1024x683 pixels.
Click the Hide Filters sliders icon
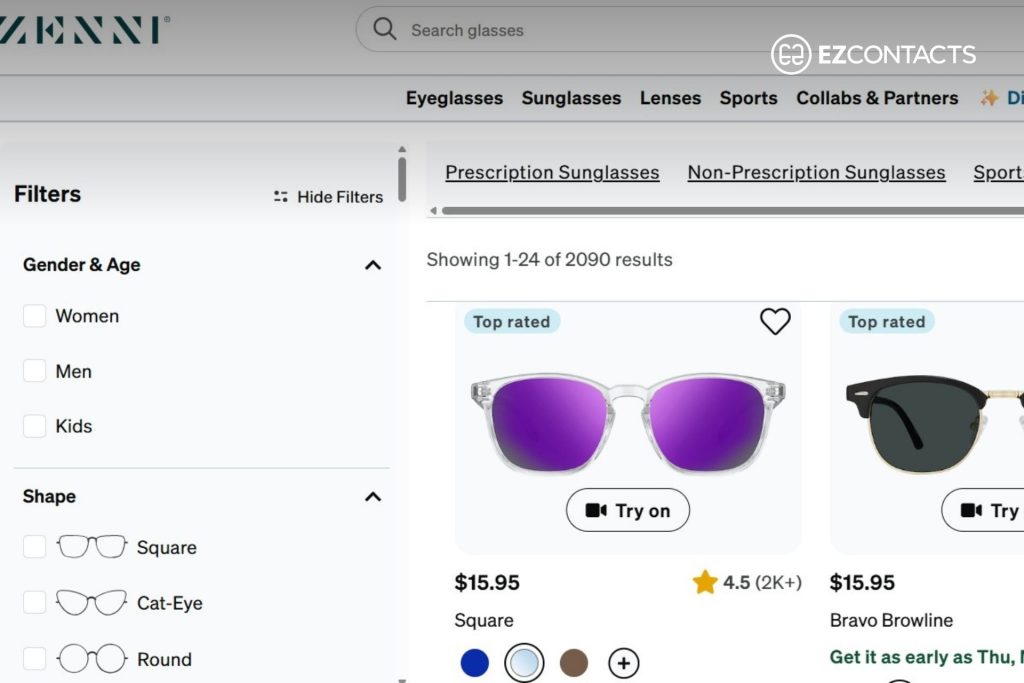coord(281,197)
